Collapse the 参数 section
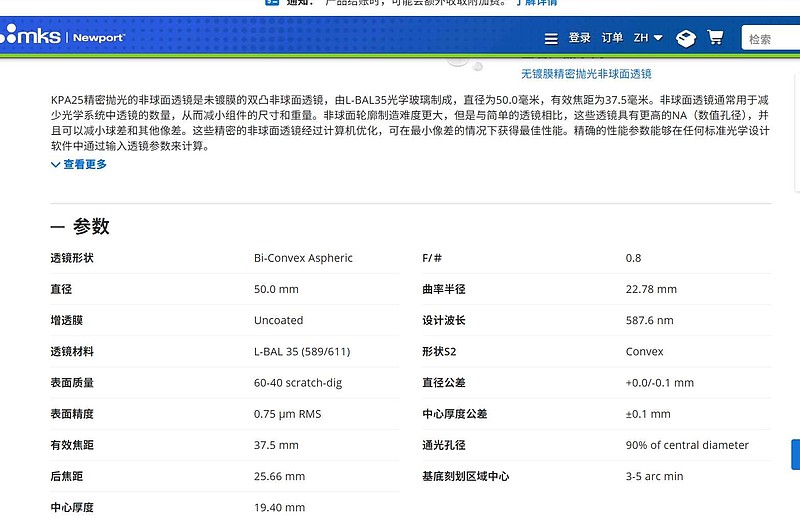 pyautogui.click(x=80, y=226)
